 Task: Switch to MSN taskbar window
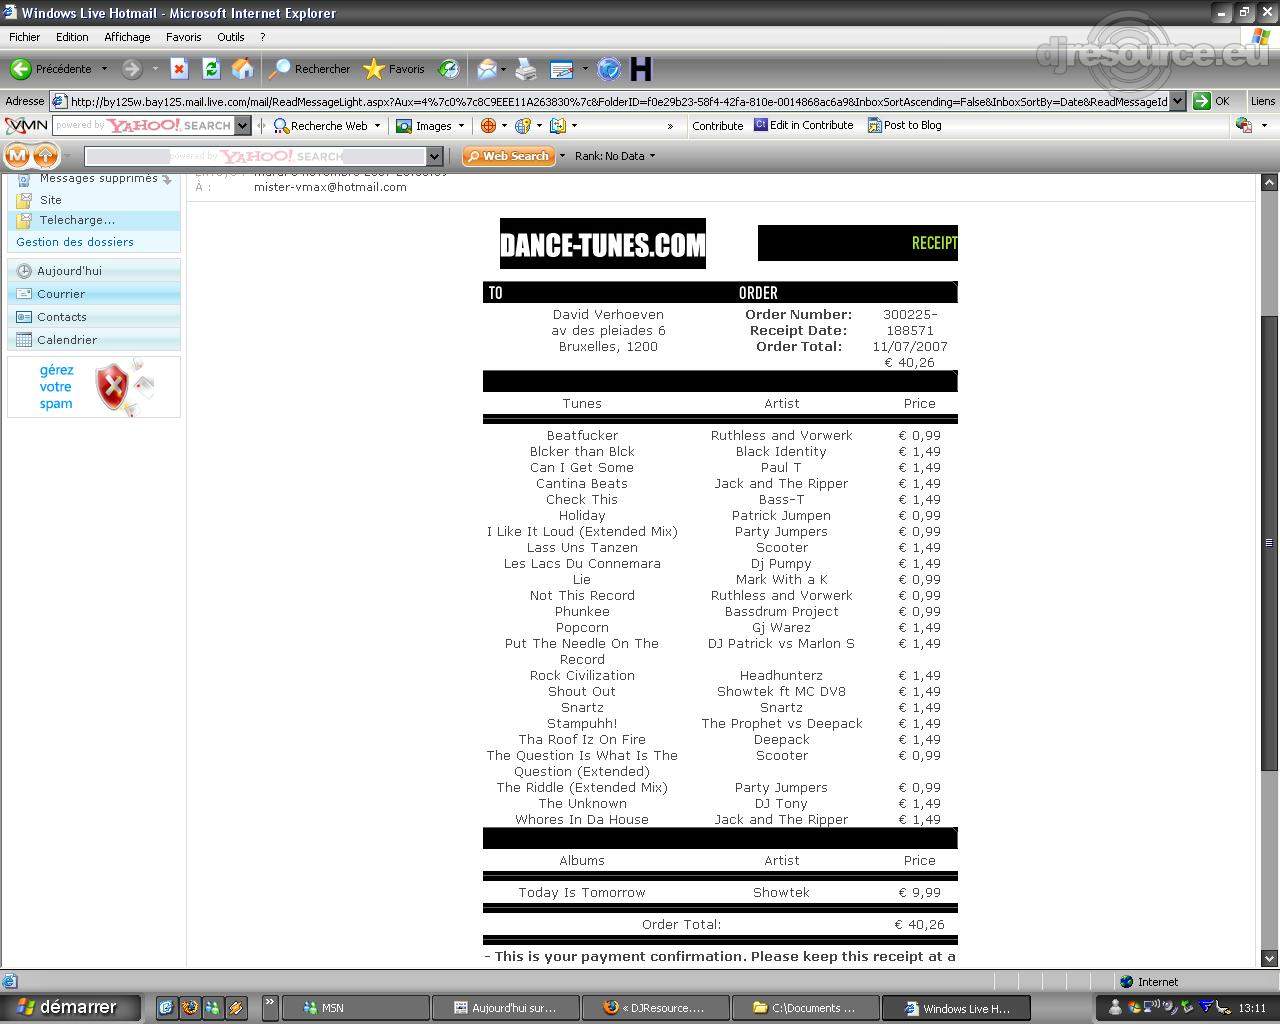pyautogui.click(x=356, y=1008)
